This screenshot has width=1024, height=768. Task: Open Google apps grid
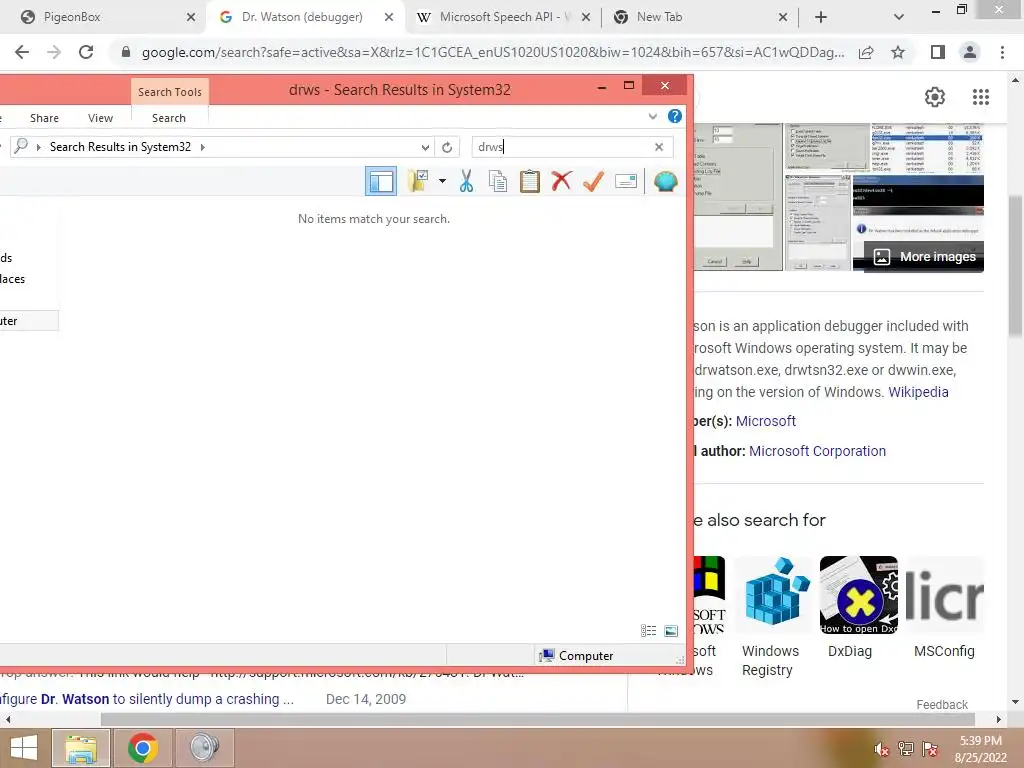pyautogui.click(x=980, y=97)
